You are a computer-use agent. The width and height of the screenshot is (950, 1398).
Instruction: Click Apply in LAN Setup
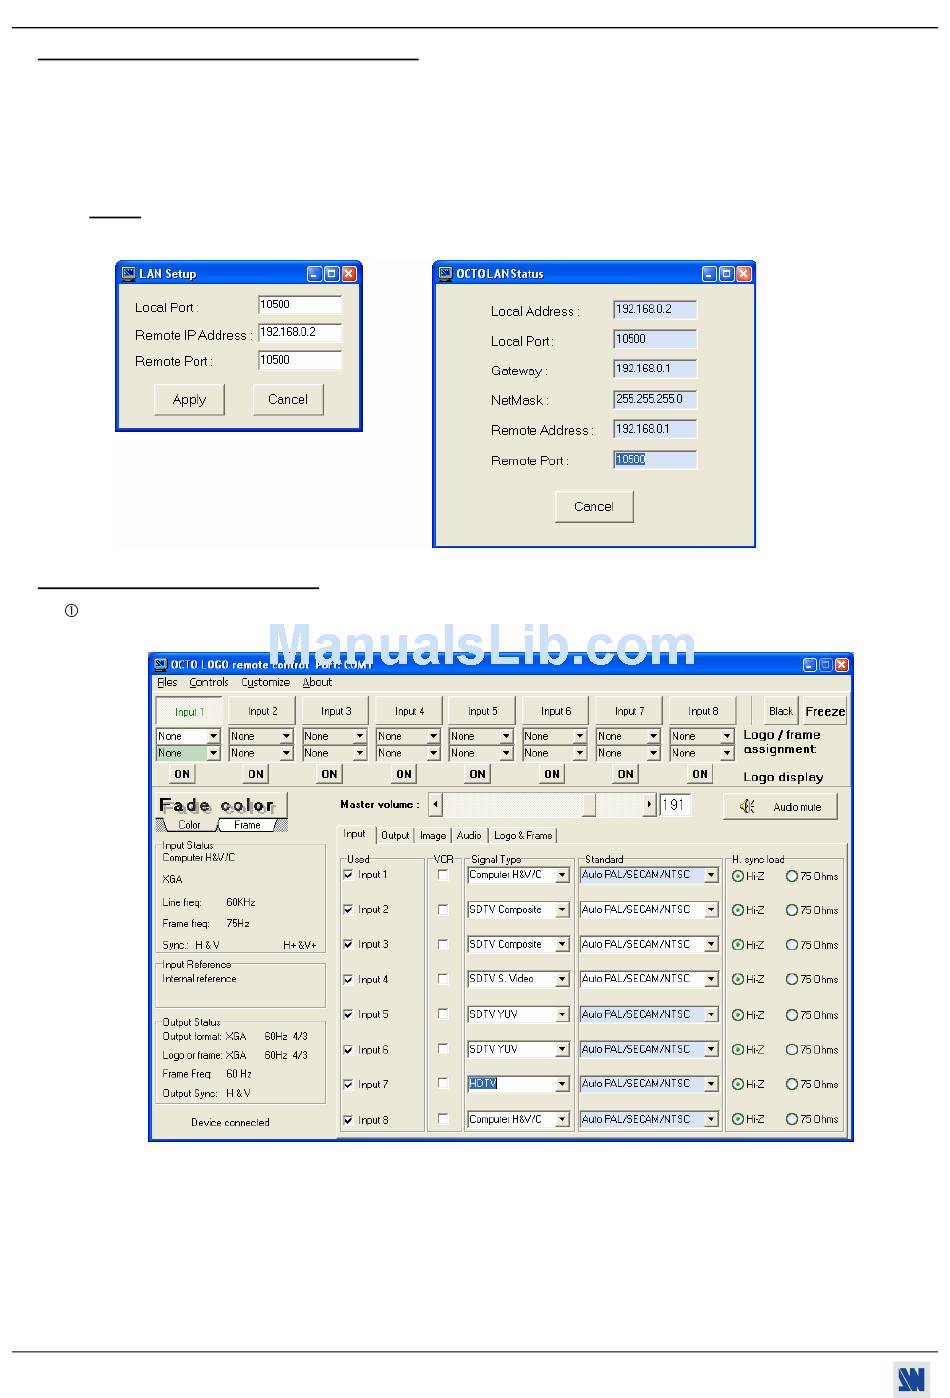pos(189,399)
